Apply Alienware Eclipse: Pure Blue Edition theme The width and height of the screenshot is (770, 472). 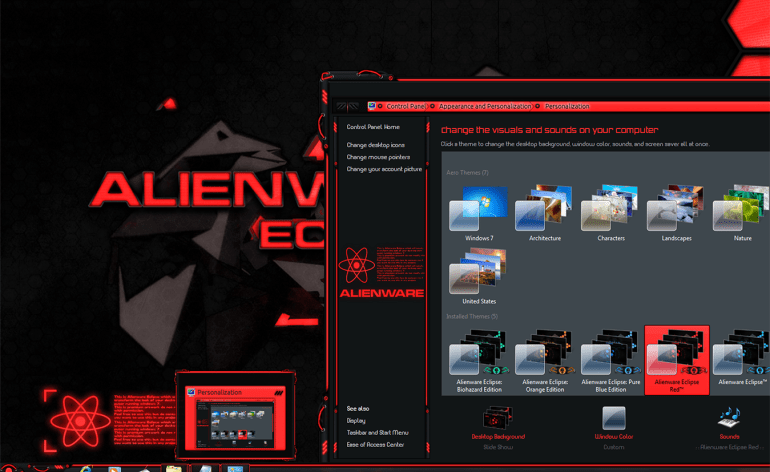tap(610, 361)
